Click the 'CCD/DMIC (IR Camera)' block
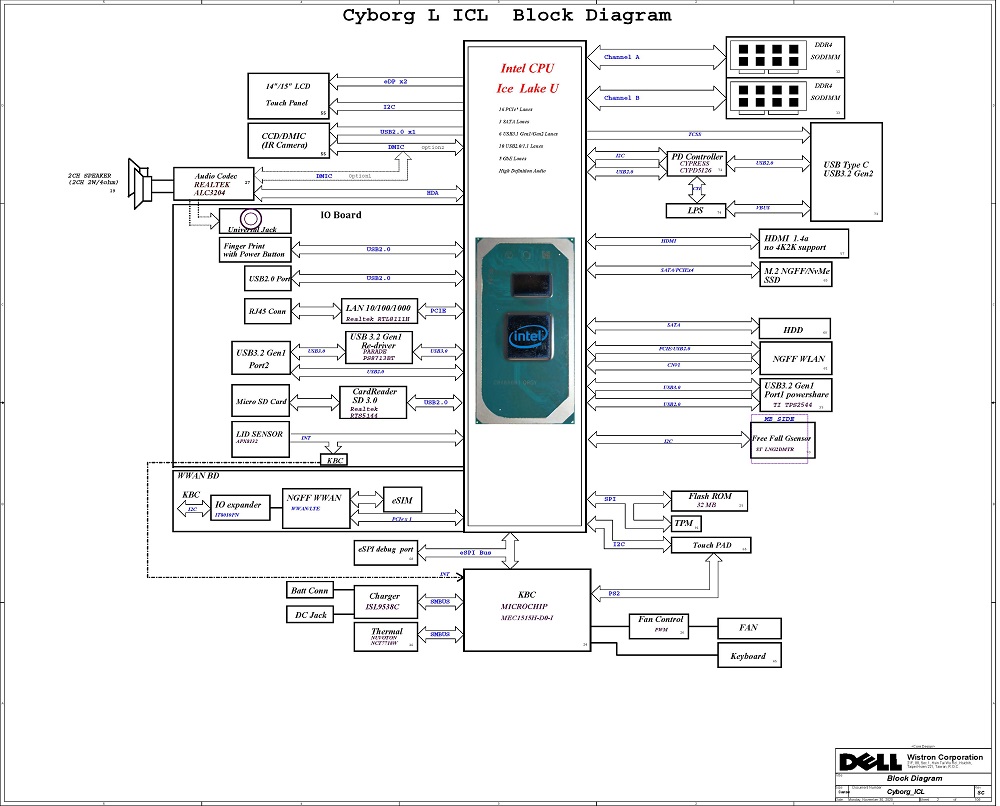1000x806 pixels. tap(288, 140)
